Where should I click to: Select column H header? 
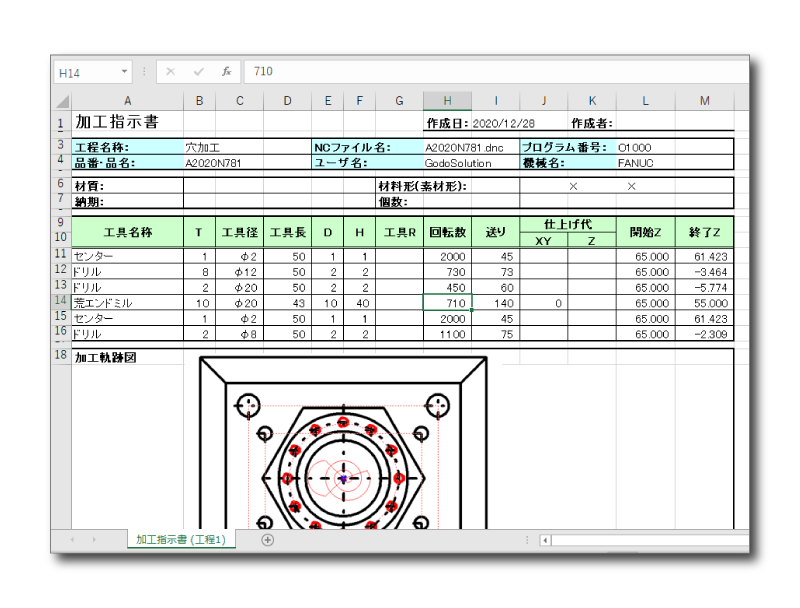[x=447, y=101]
